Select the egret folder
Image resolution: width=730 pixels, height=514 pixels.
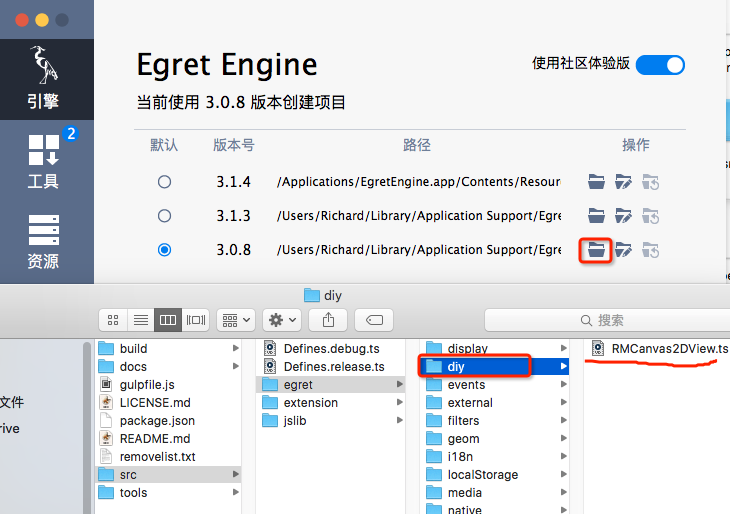pos(331,385)
